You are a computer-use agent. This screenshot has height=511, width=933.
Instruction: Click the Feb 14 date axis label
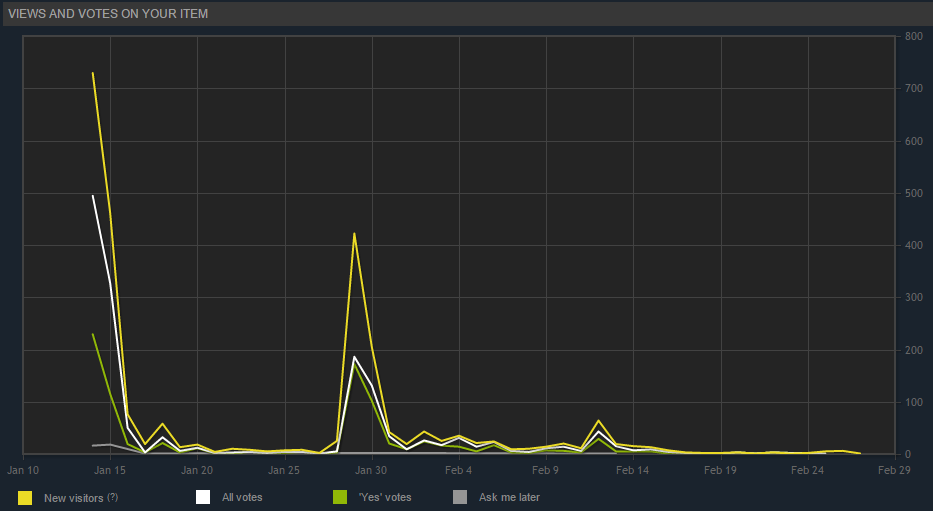coord(633,470)
